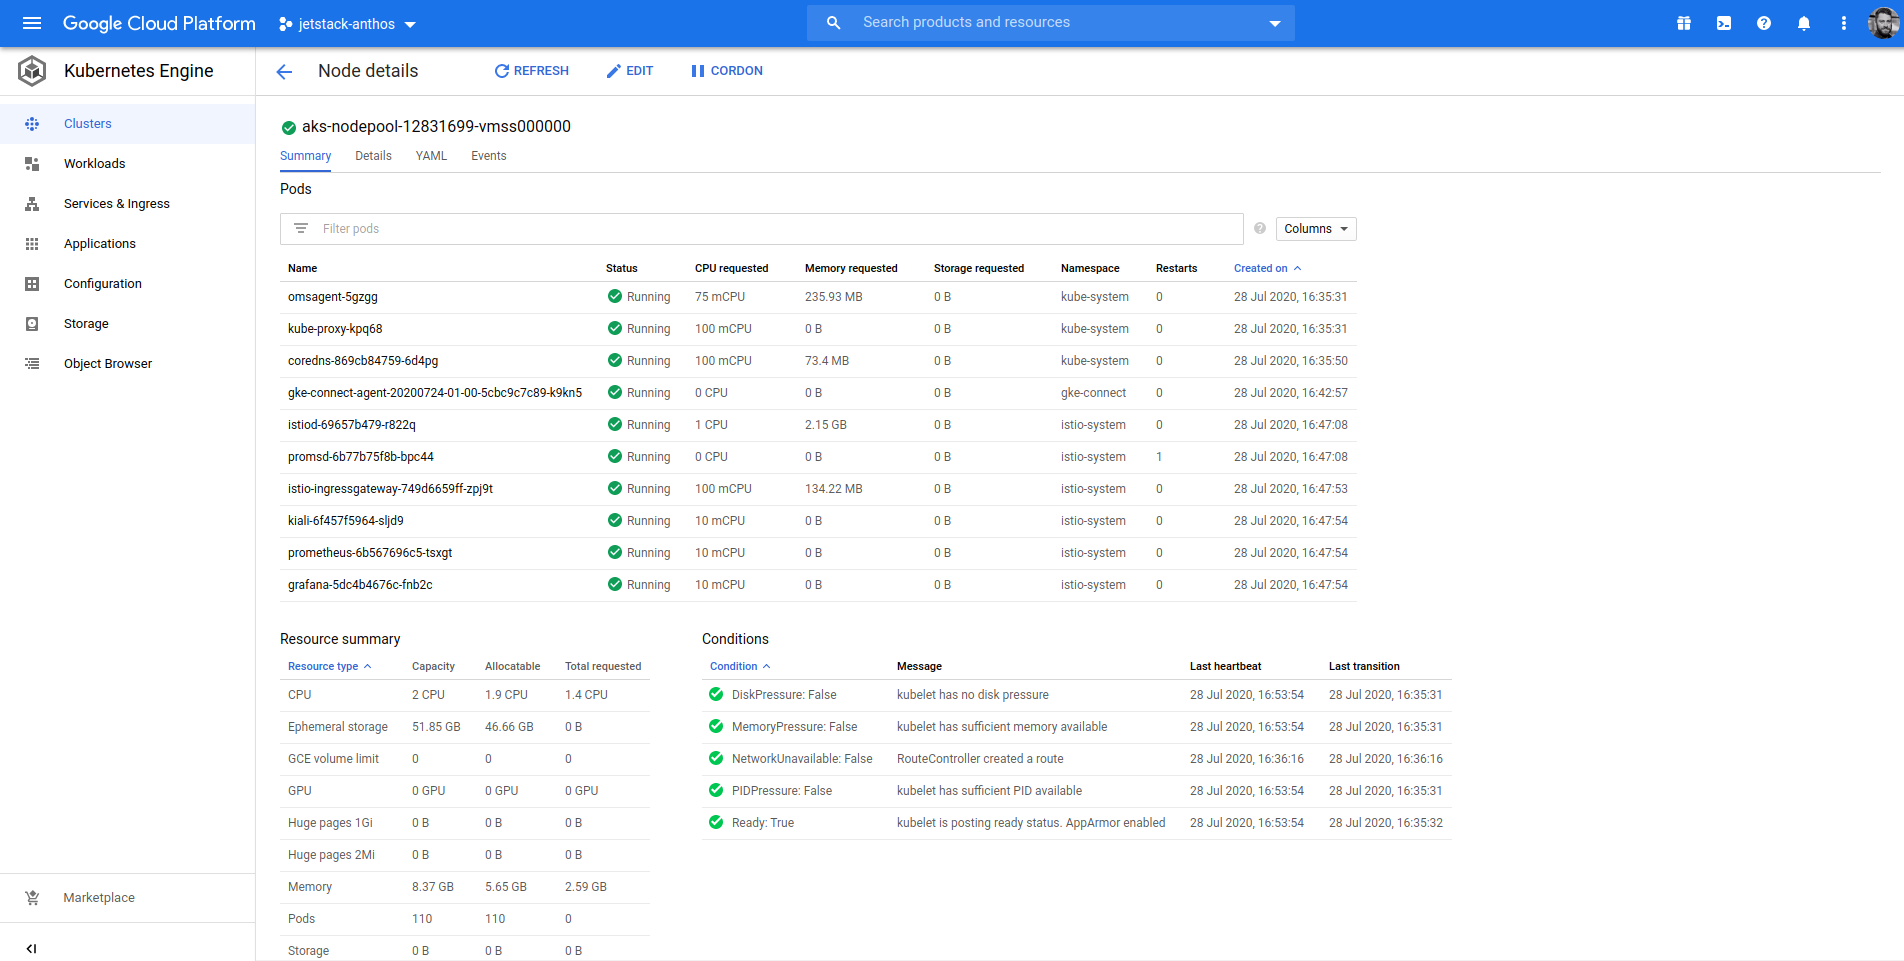Open the jetstack-anthos project selector
1904x961 pixels.
coord(347,24)
